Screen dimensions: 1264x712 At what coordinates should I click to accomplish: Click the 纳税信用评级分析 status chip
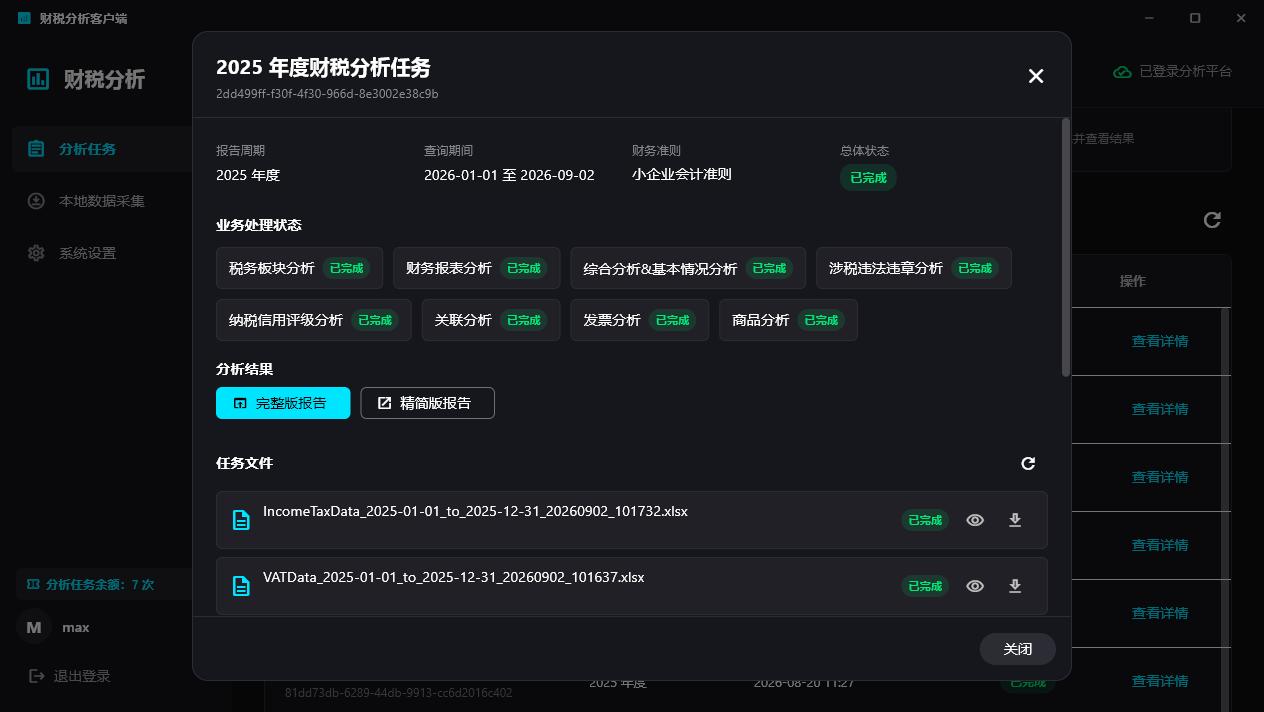314,320
